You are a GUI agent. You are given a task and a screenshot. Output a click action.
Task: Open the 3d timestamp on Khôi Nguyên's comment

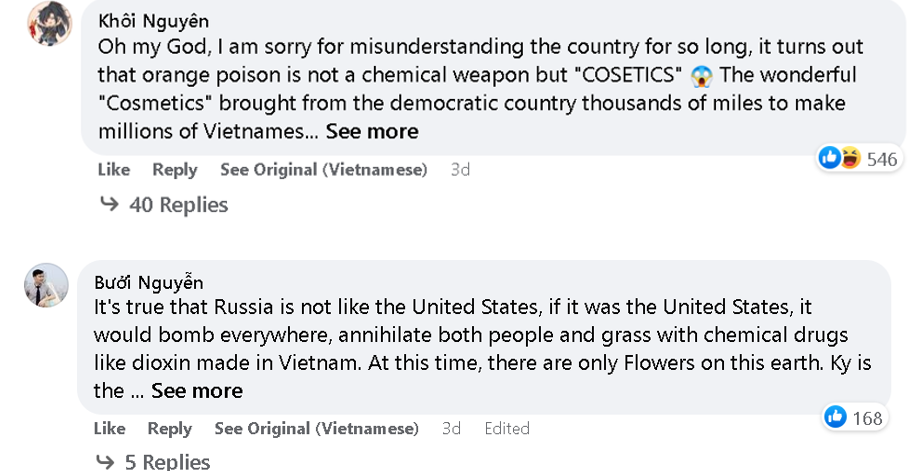(460, 170)
